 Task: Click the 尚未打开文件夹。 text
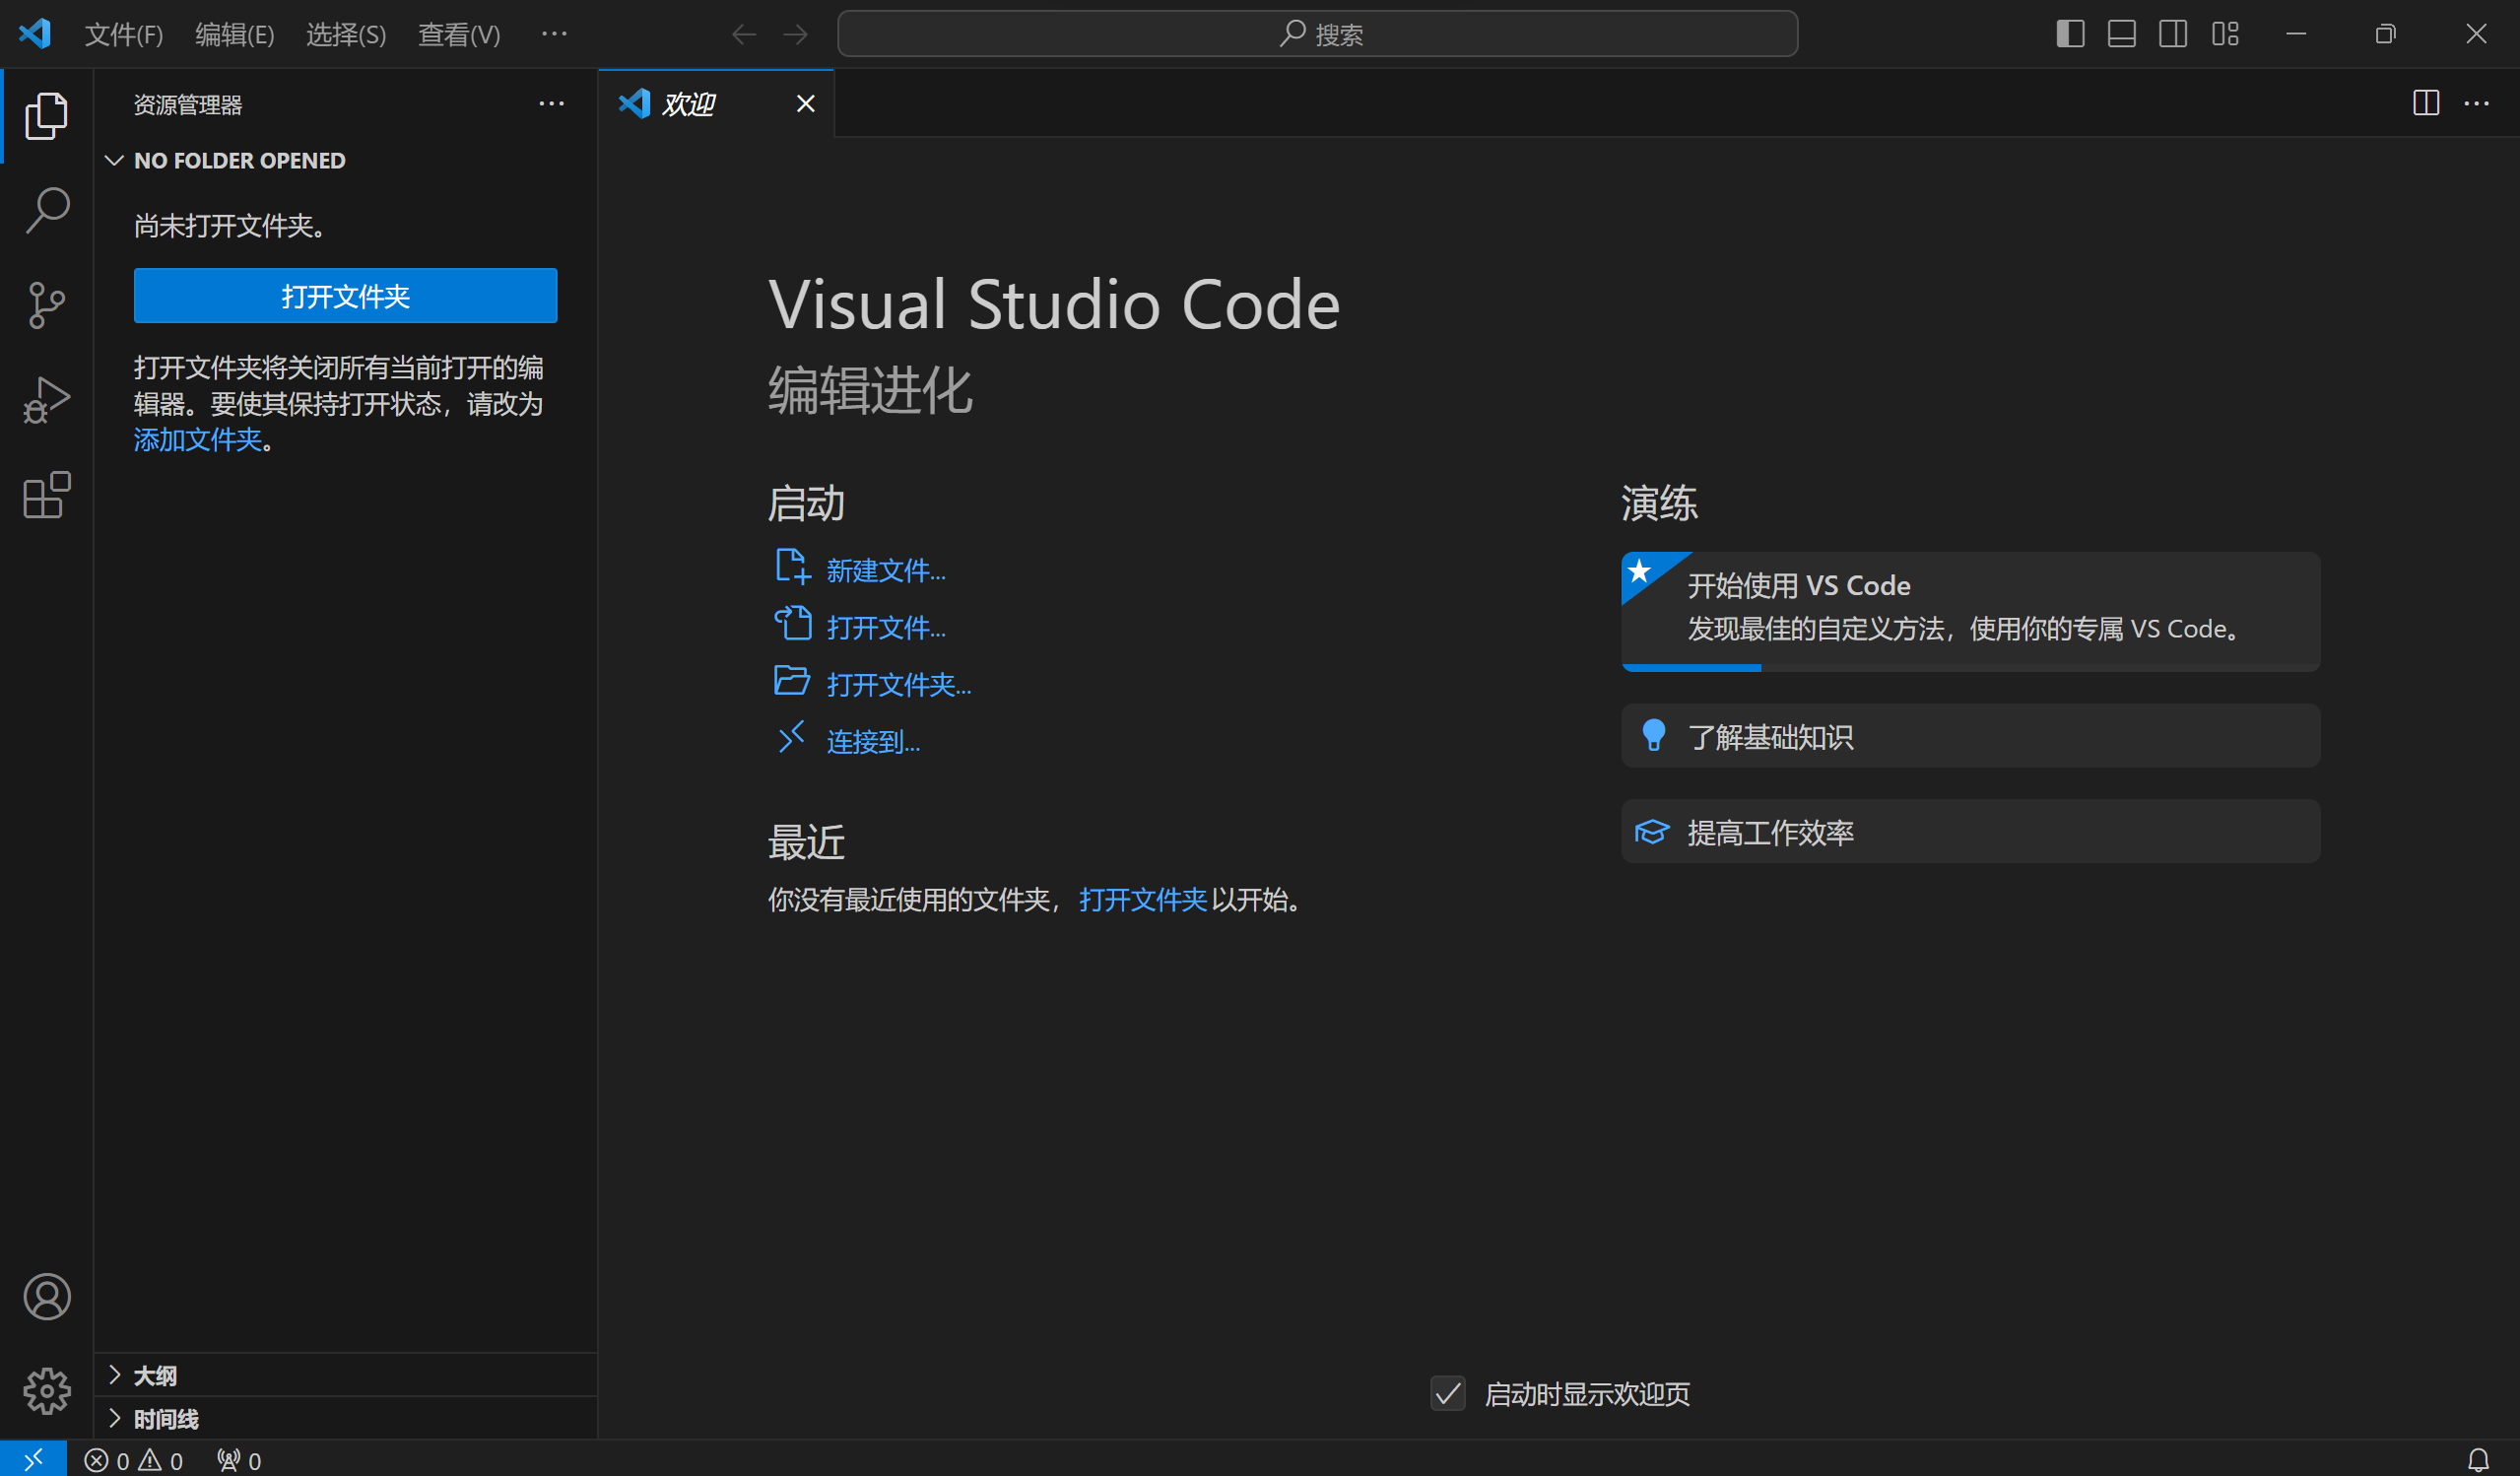pyautogui.click(x=232, y=225)
